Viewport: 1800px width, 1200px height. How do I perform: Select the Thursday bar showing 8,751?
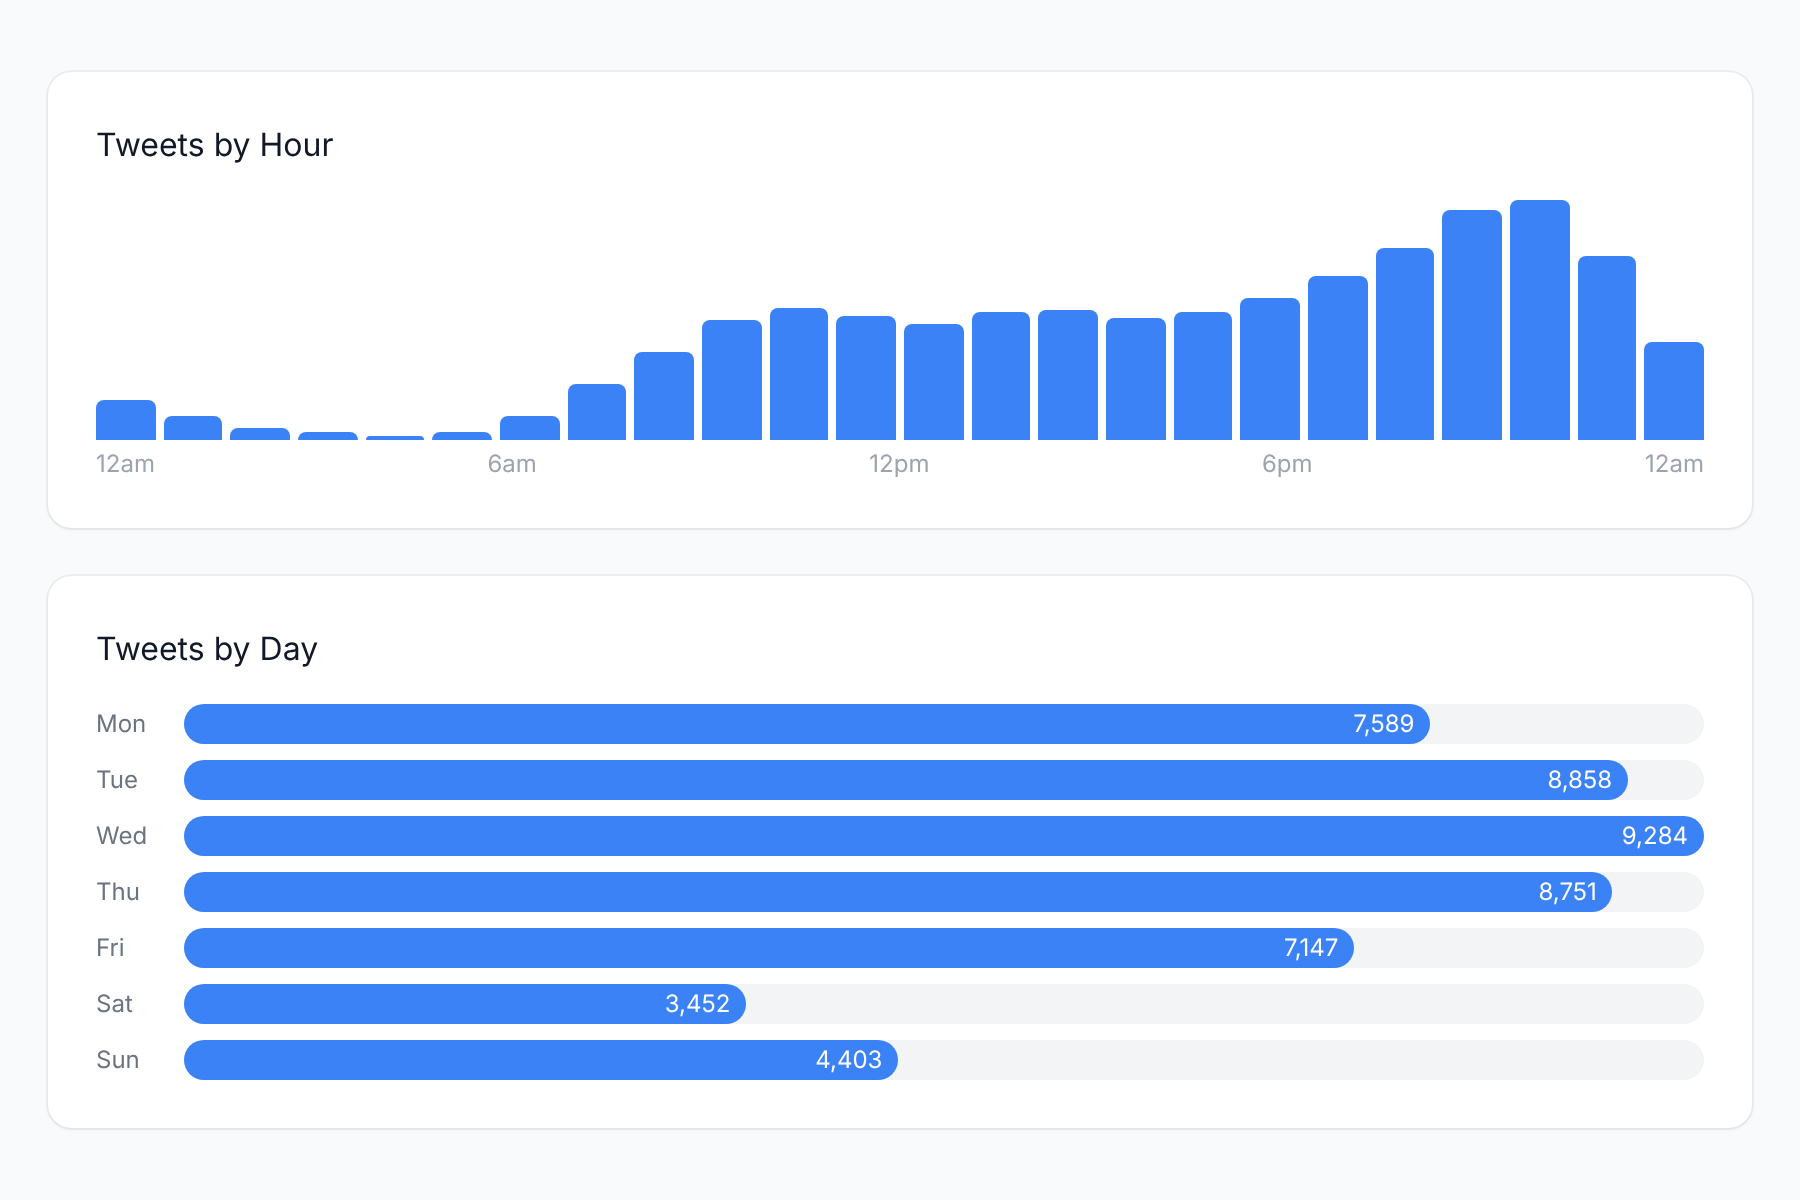click(x=898, y=892)
